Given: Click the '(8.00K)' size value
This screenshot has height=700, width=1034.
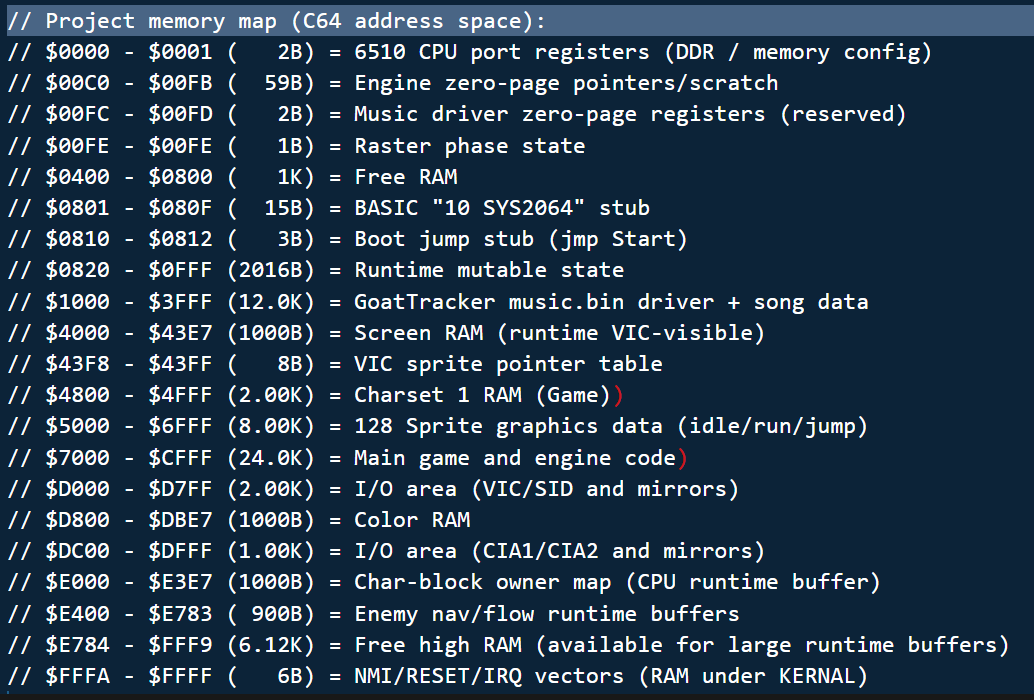Looking at the screenshot, I should [270, 426].
